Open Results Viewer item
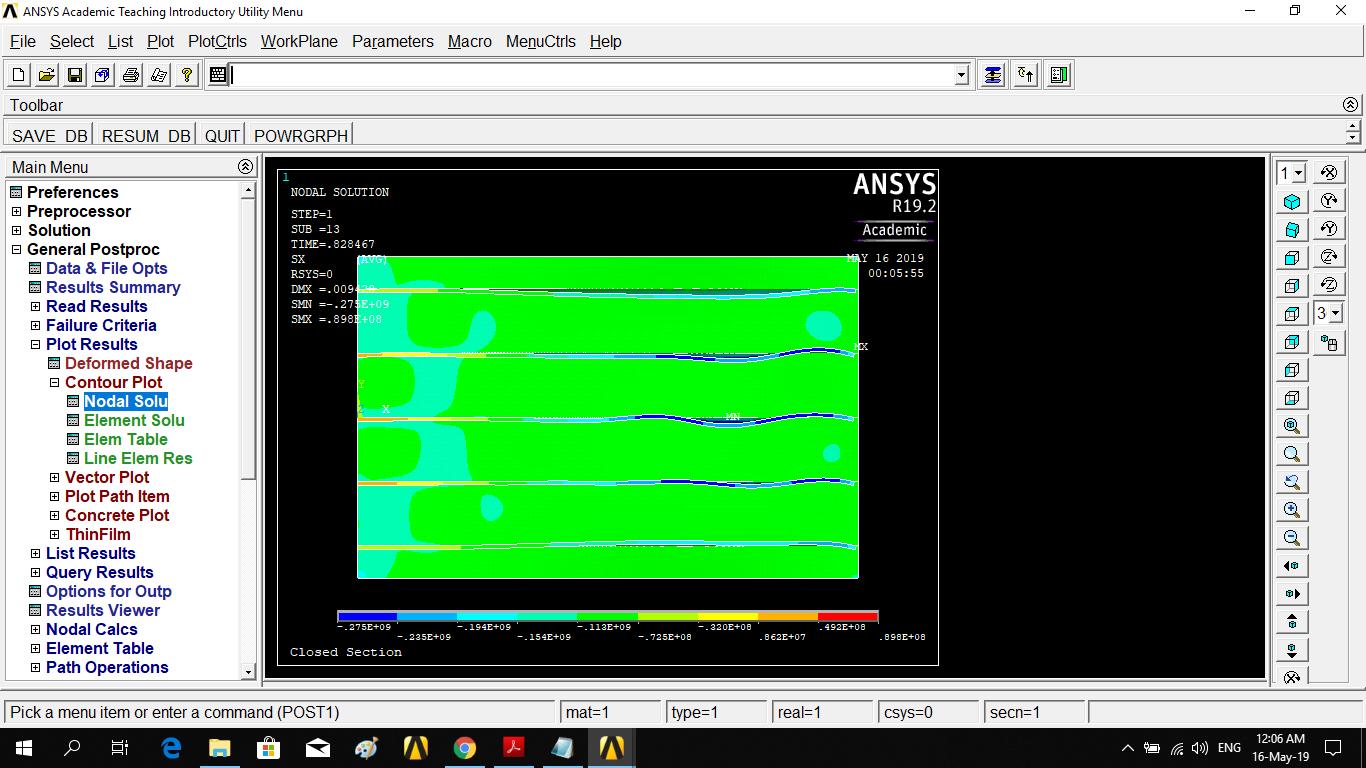Image resolution: width=1366 pixels, height=768 pixels. tap(103, 610)
